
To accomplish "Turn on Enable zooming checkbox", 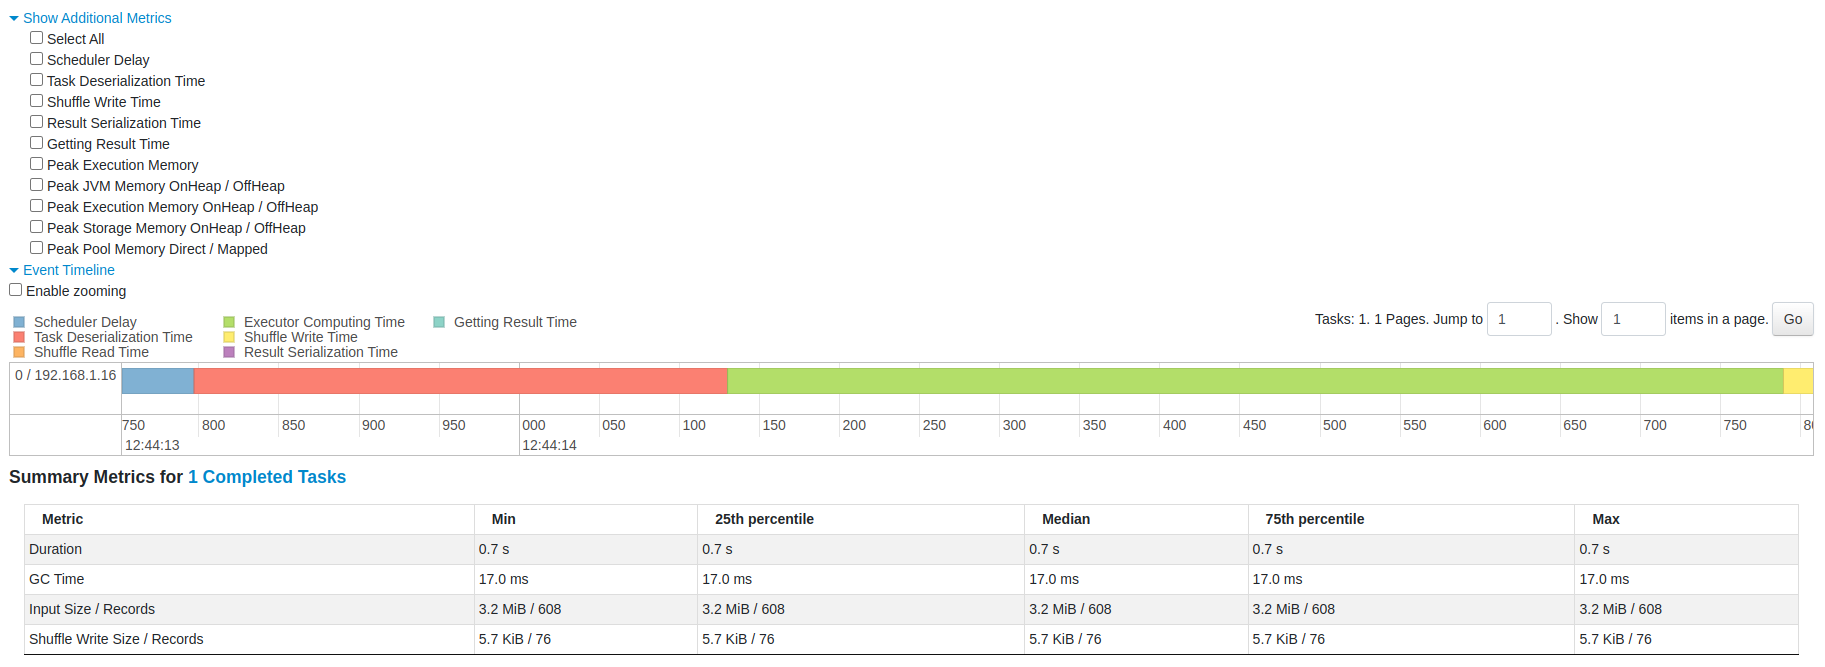I will (x=15, y=290).
